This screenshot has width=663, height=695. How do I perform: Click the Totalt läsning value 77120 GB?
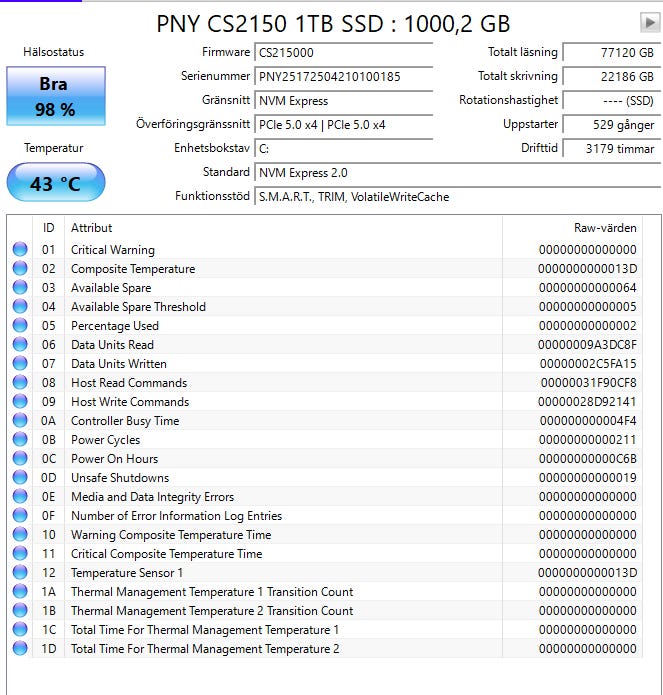pos(612,52)
